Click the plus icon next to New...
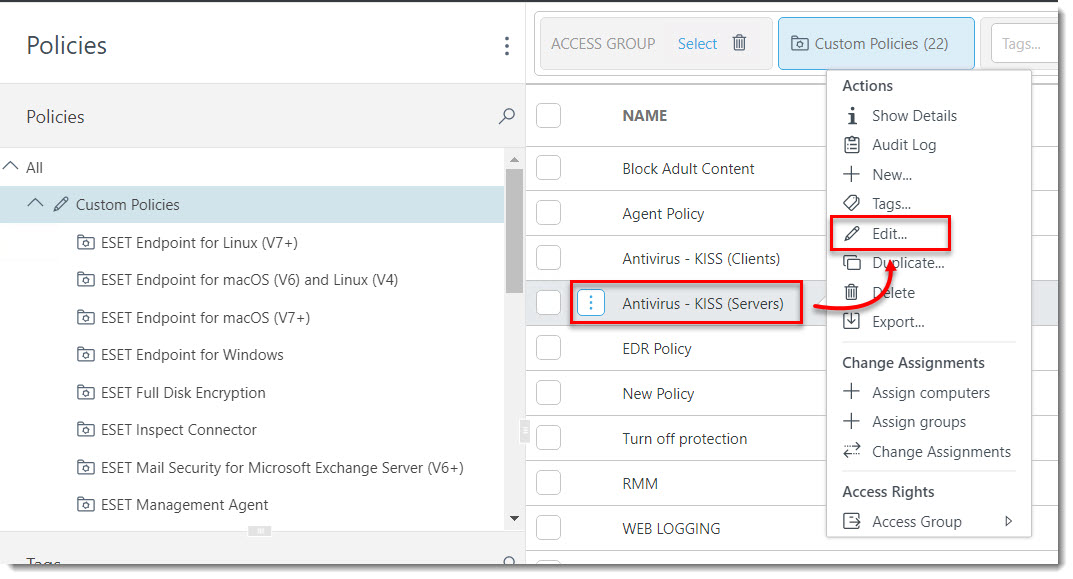The width and height of the screenshot is (1073, 579). (851, 175)
